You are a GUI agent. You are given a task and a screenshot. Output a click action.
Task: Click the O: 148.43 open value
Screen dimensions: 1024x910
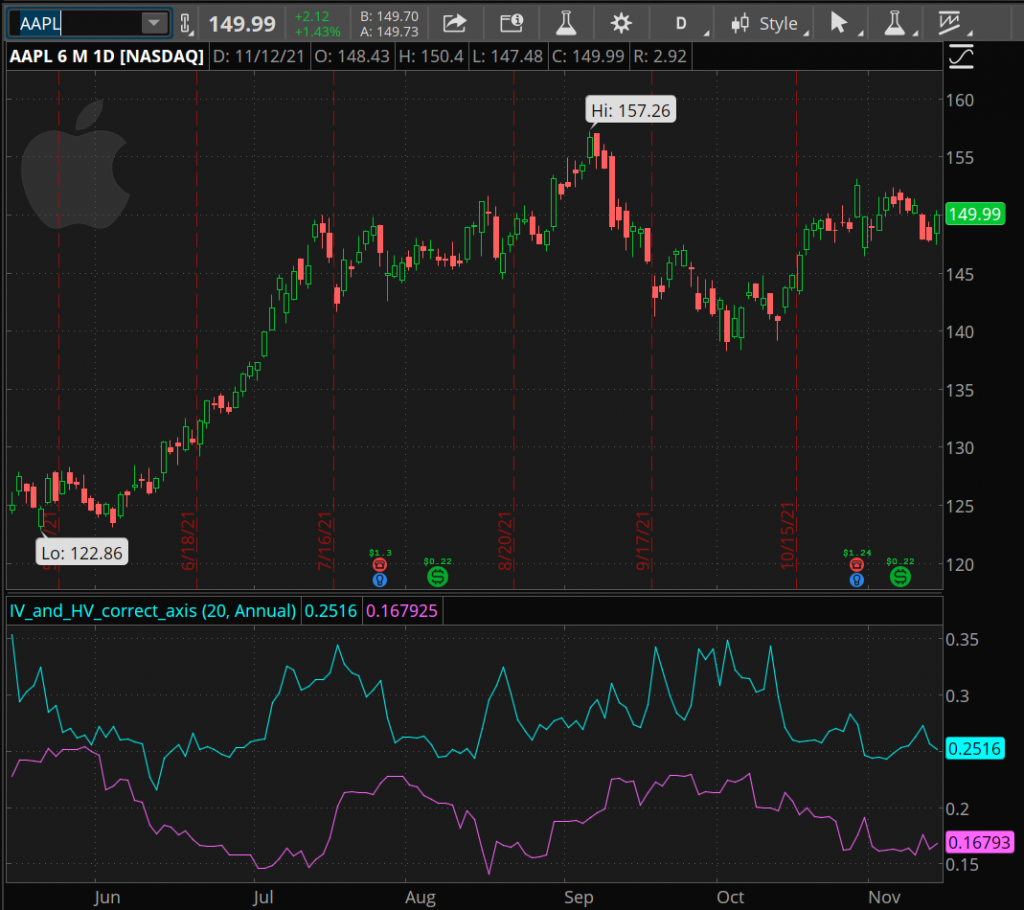pyautogui.click(x=352, y=56)
